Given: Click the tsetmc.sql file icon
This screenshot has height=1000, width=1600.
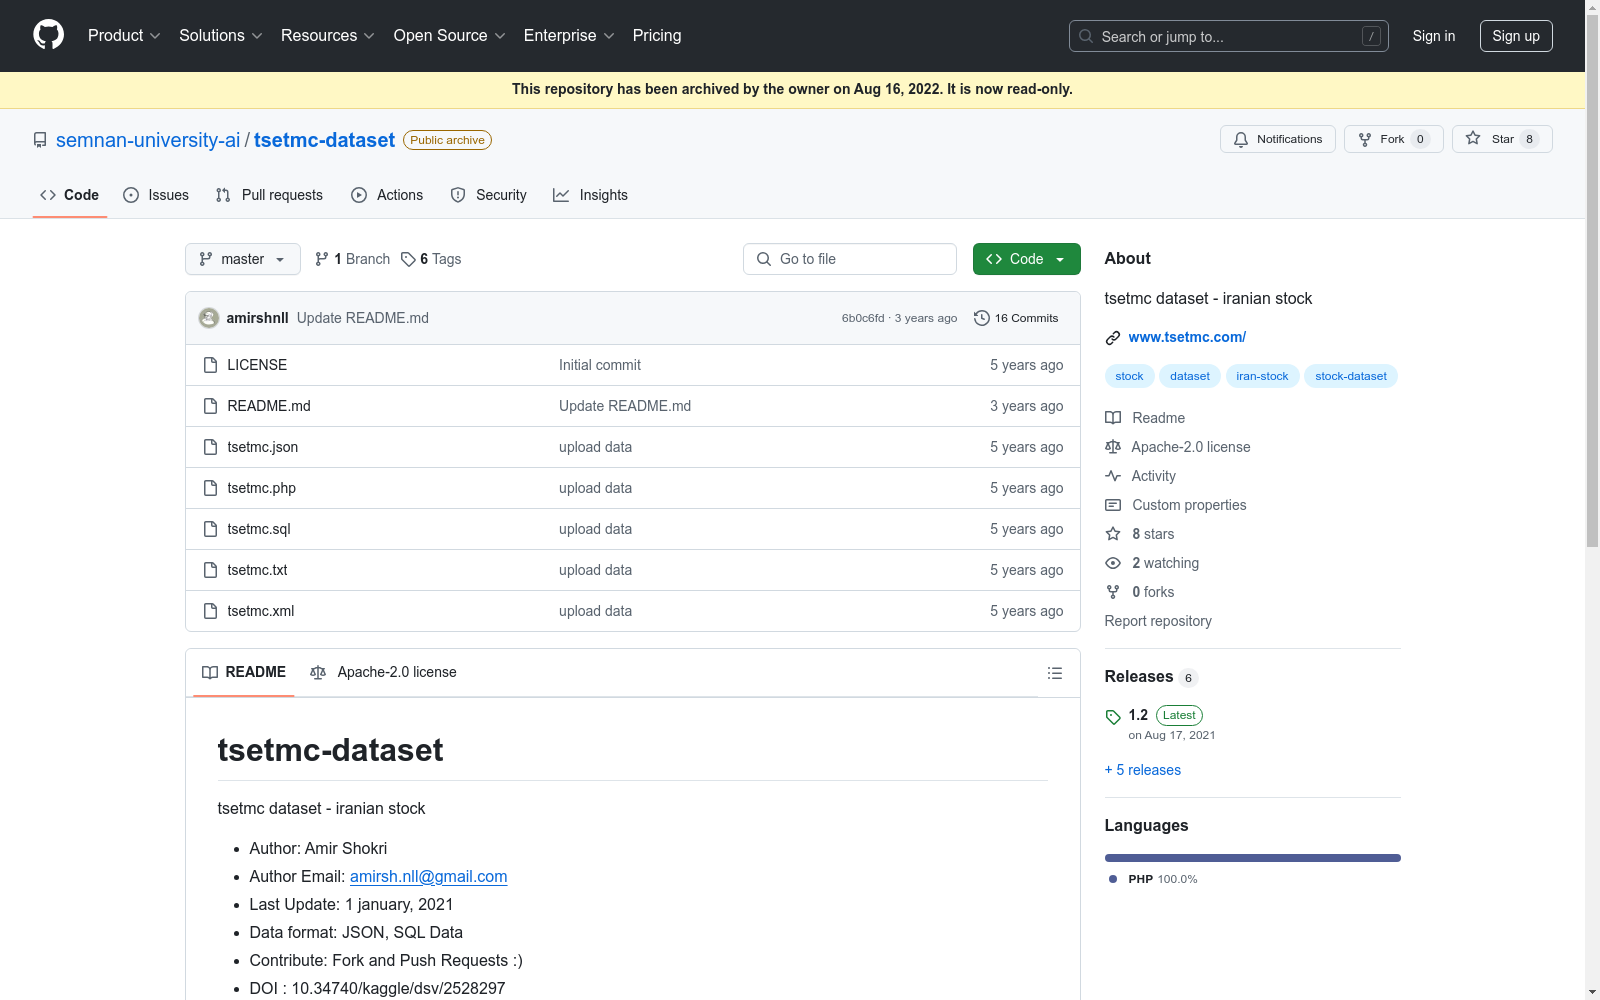Looking at the screenshot, I should tap(210, 529).
